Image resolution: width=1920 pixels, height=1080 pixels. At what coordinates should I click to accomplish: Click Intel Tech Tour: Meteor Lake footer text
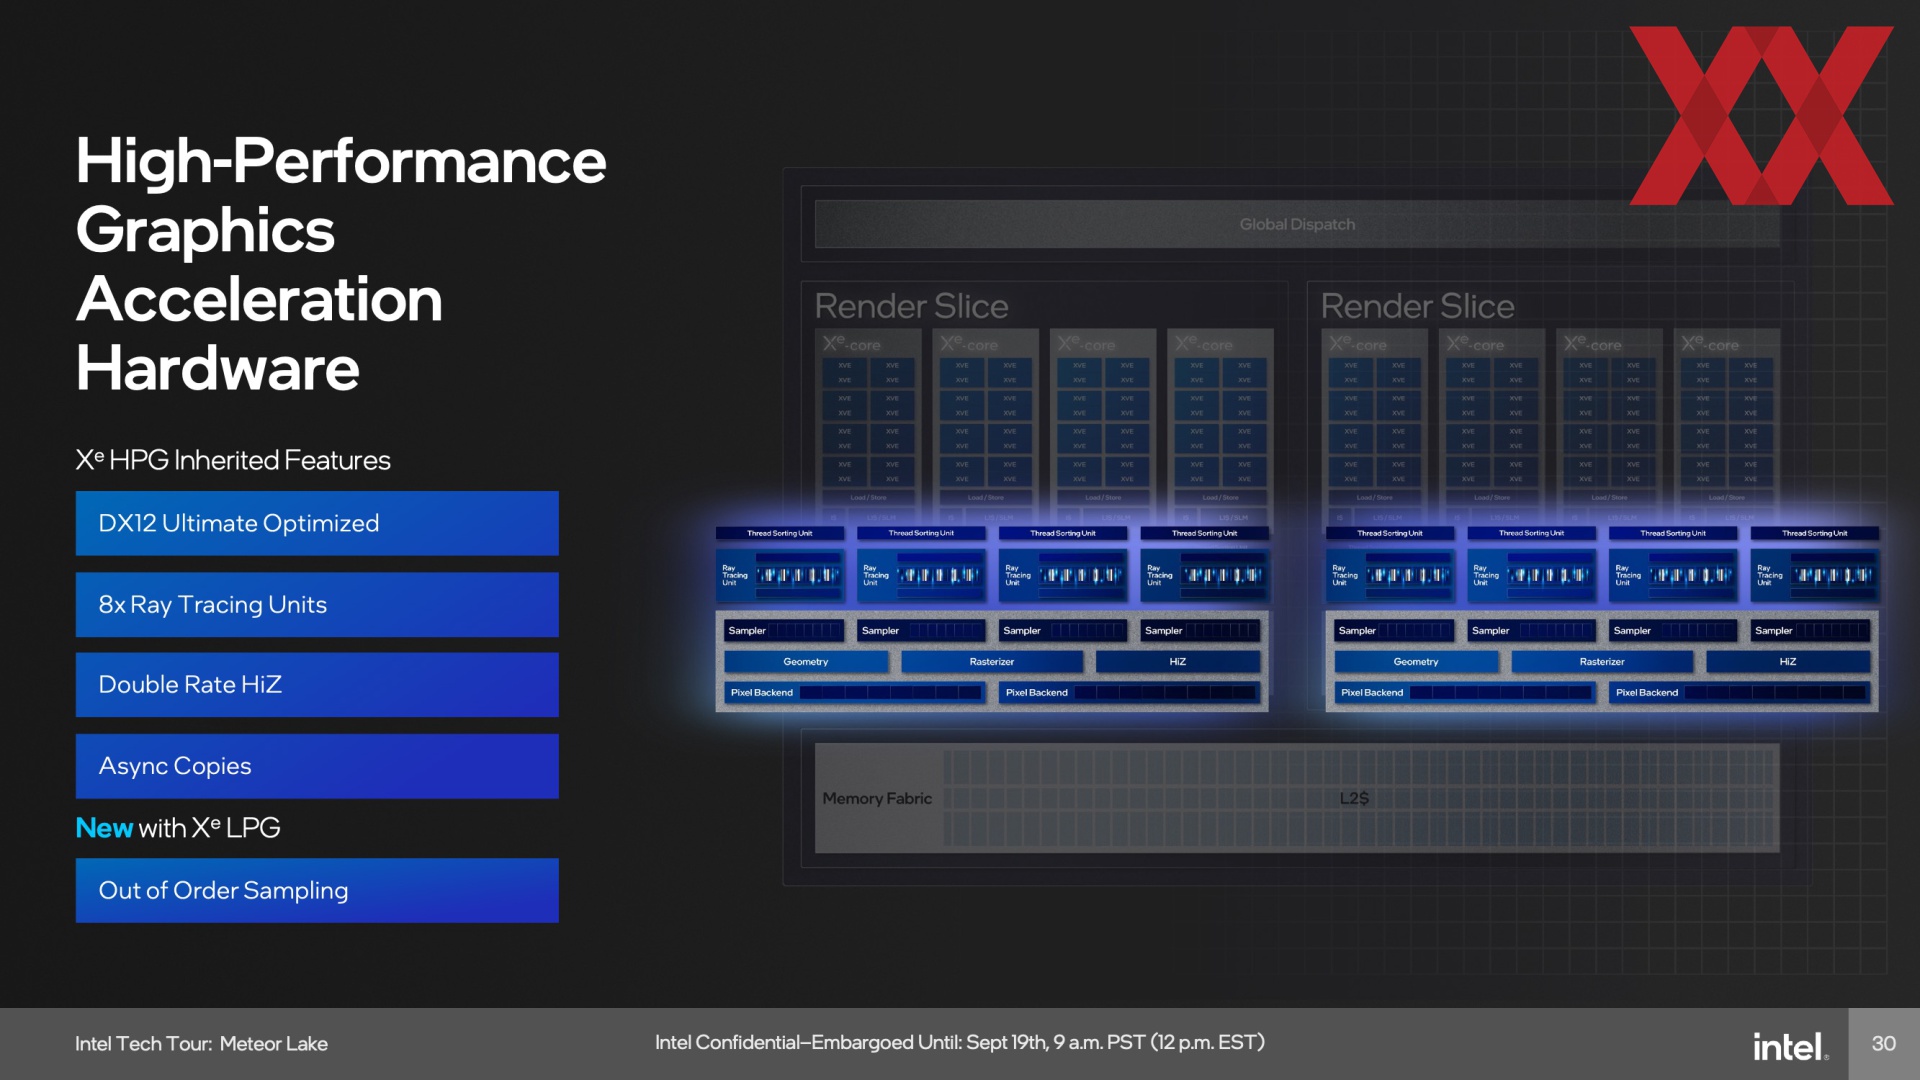(201, 1044)
